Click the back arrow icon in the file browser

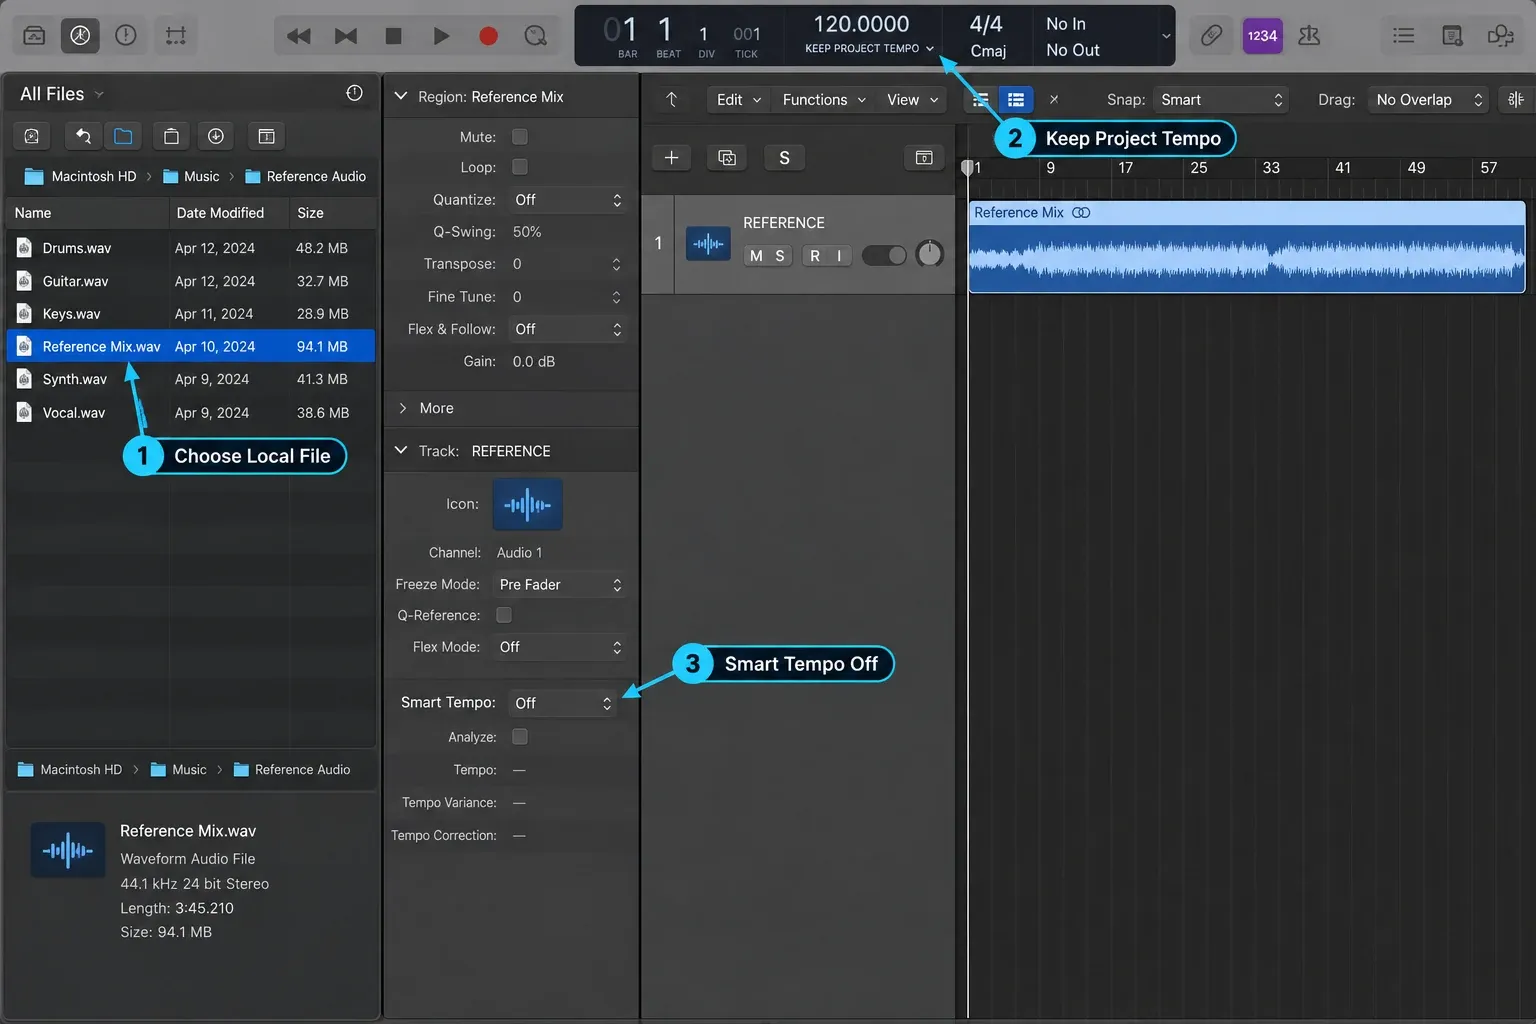click(x=83, y=136)
